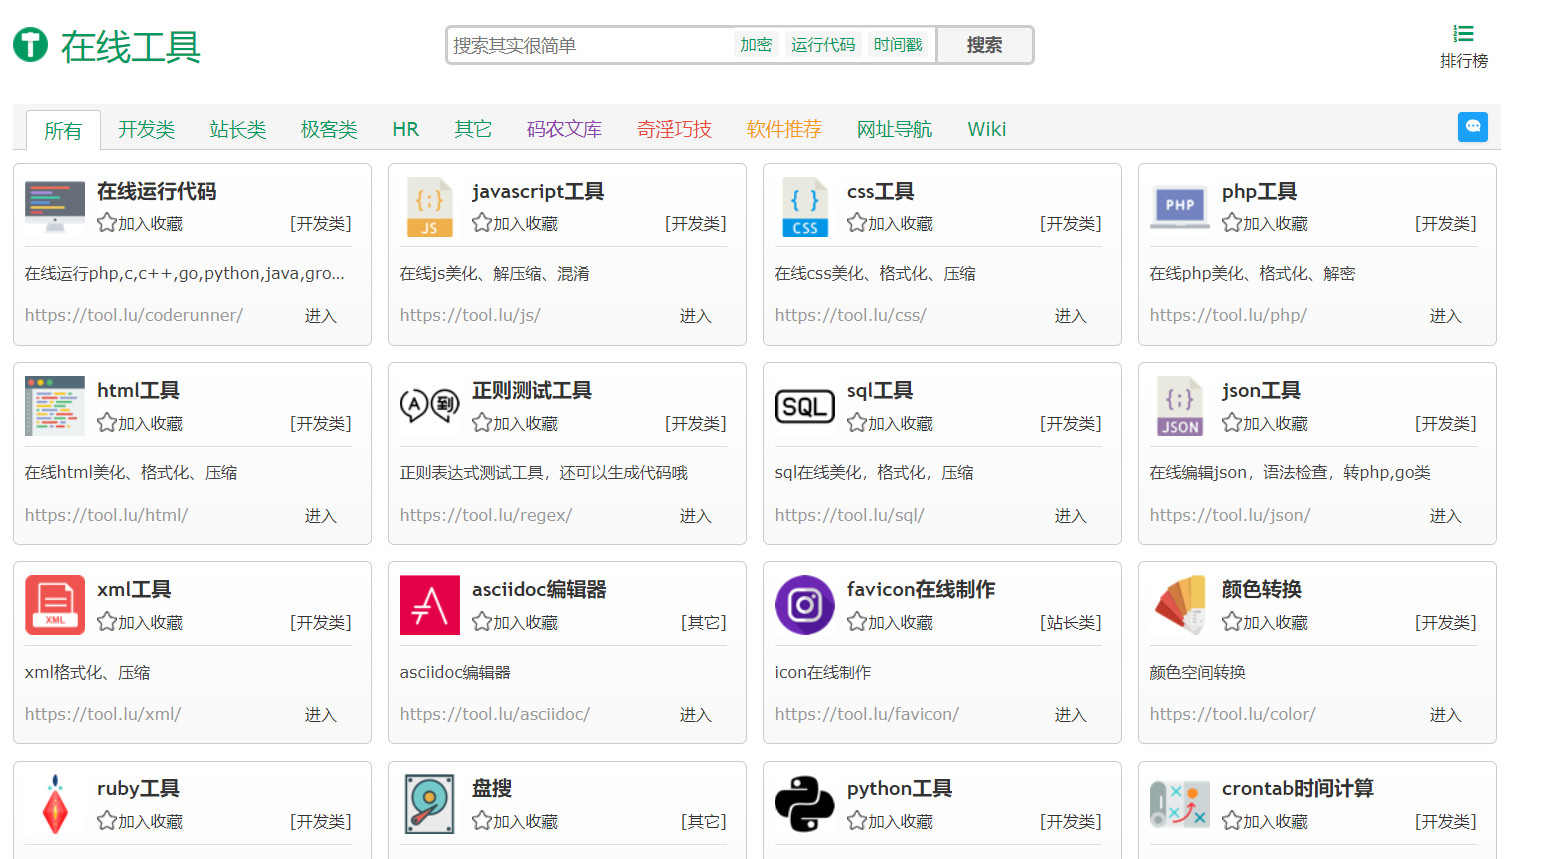
Task: Toggle 加入收藏 on sql工具
Action: click(890, 423)
